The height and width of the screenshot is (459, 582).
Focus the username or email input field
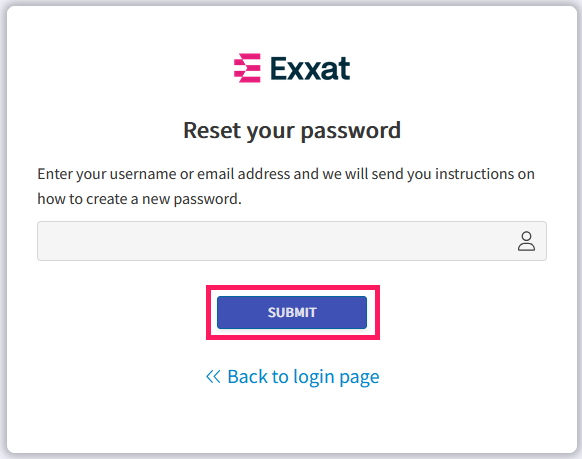[x=292, y=241]
